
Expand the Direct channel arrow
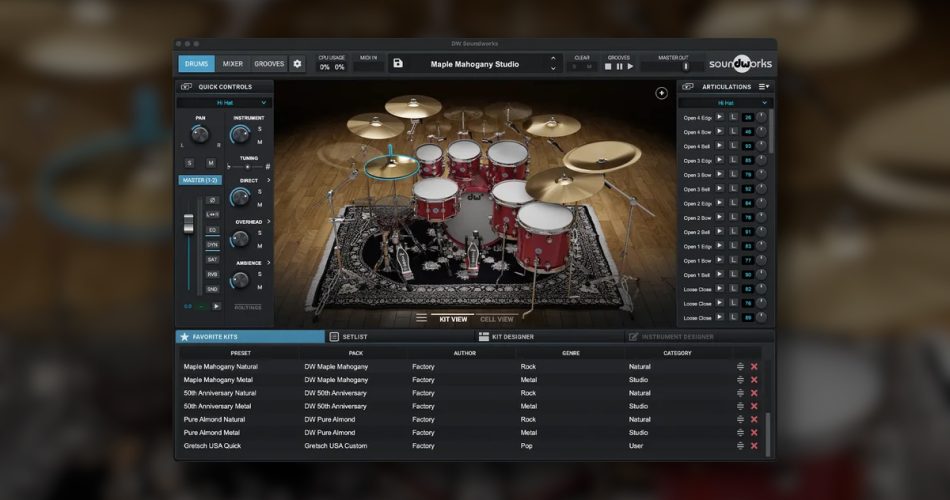(268, 180)
